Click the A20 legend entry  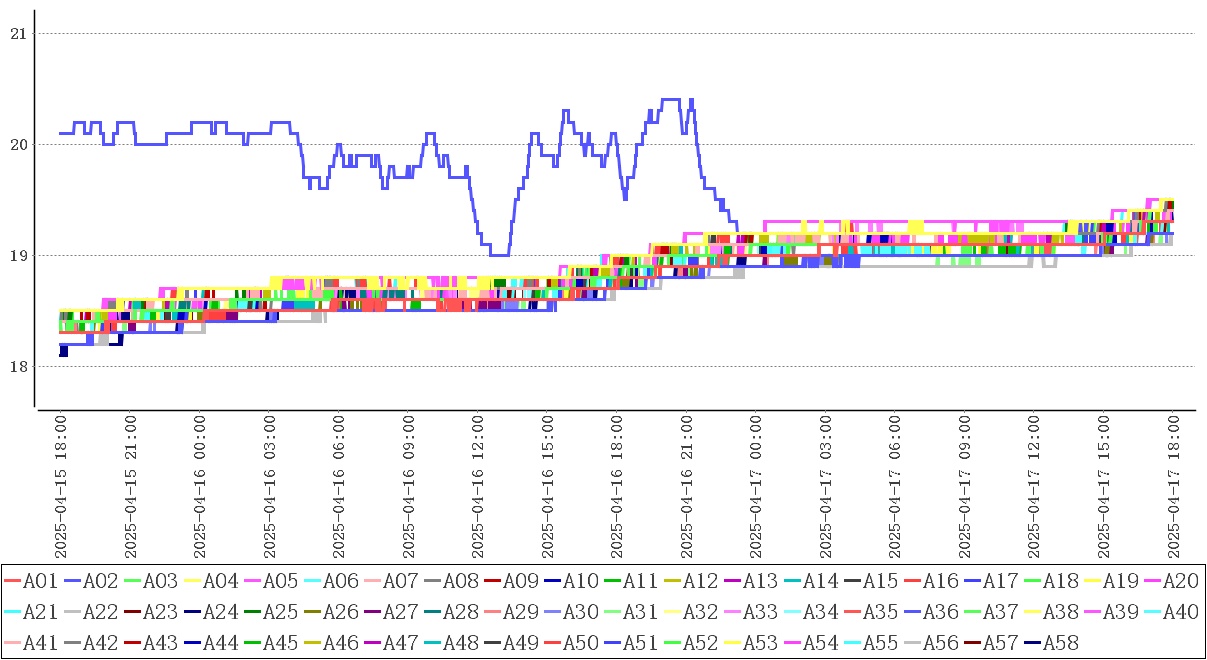(x=1180, y=580)
